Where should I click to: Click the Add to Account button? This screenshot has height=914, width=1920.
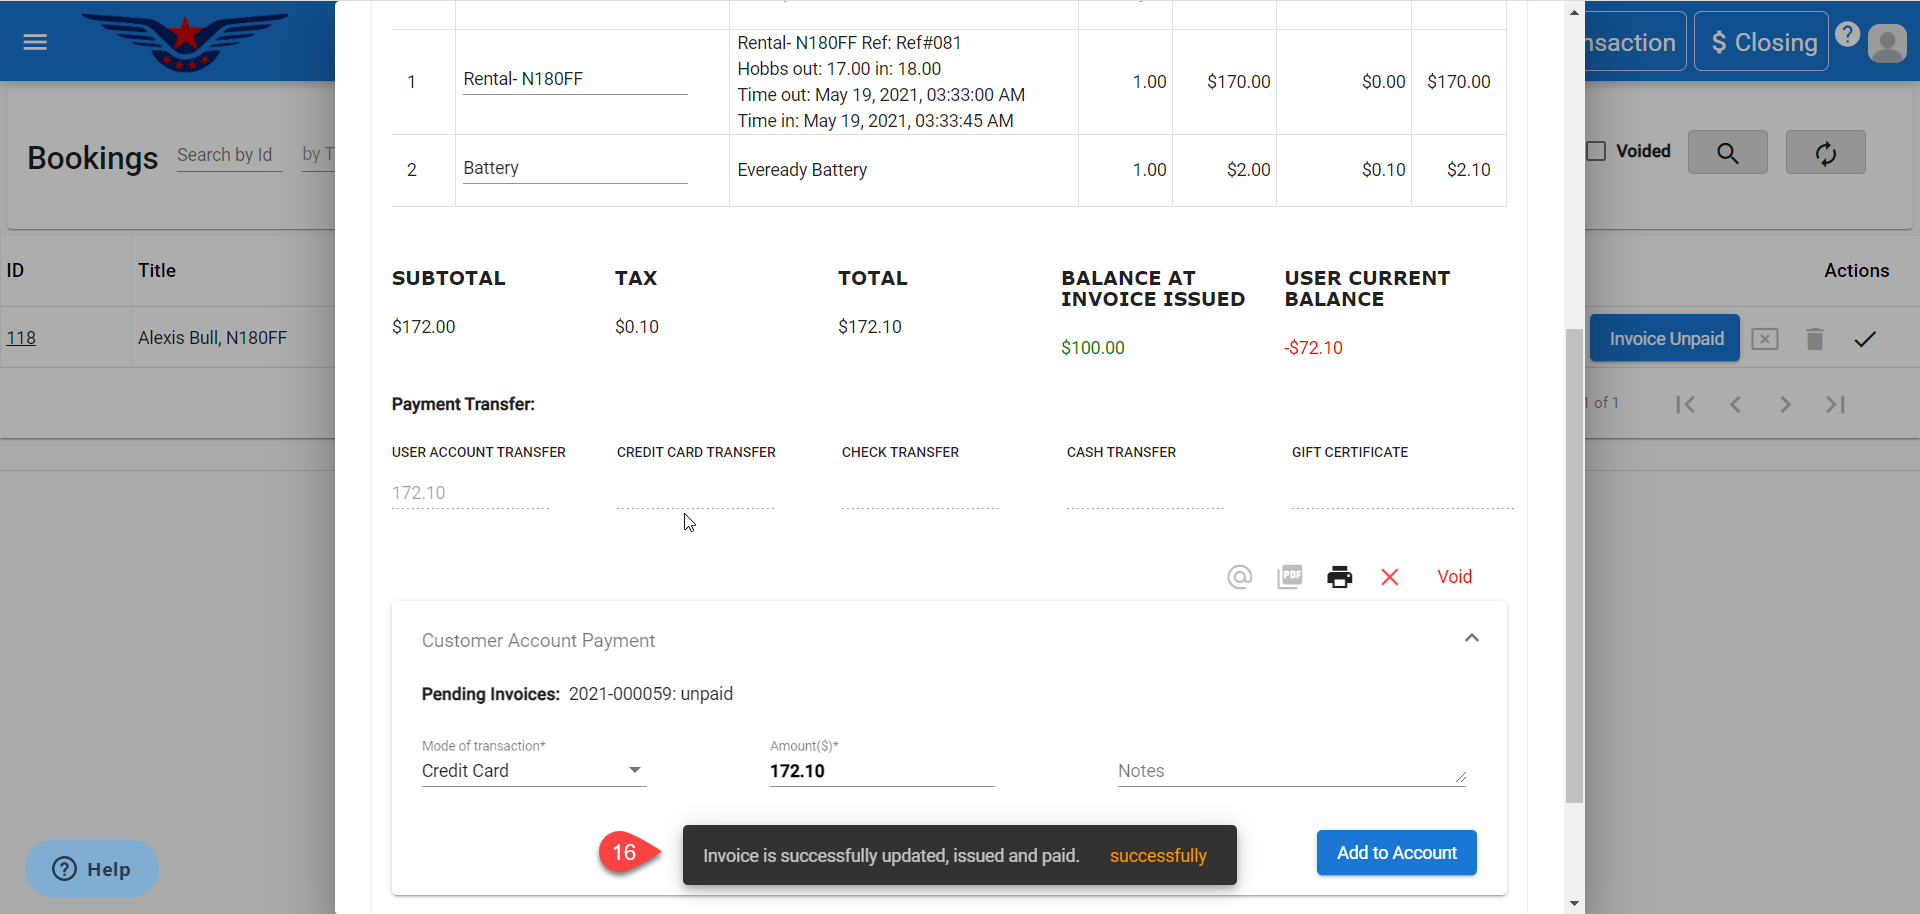click(1396, 853)
